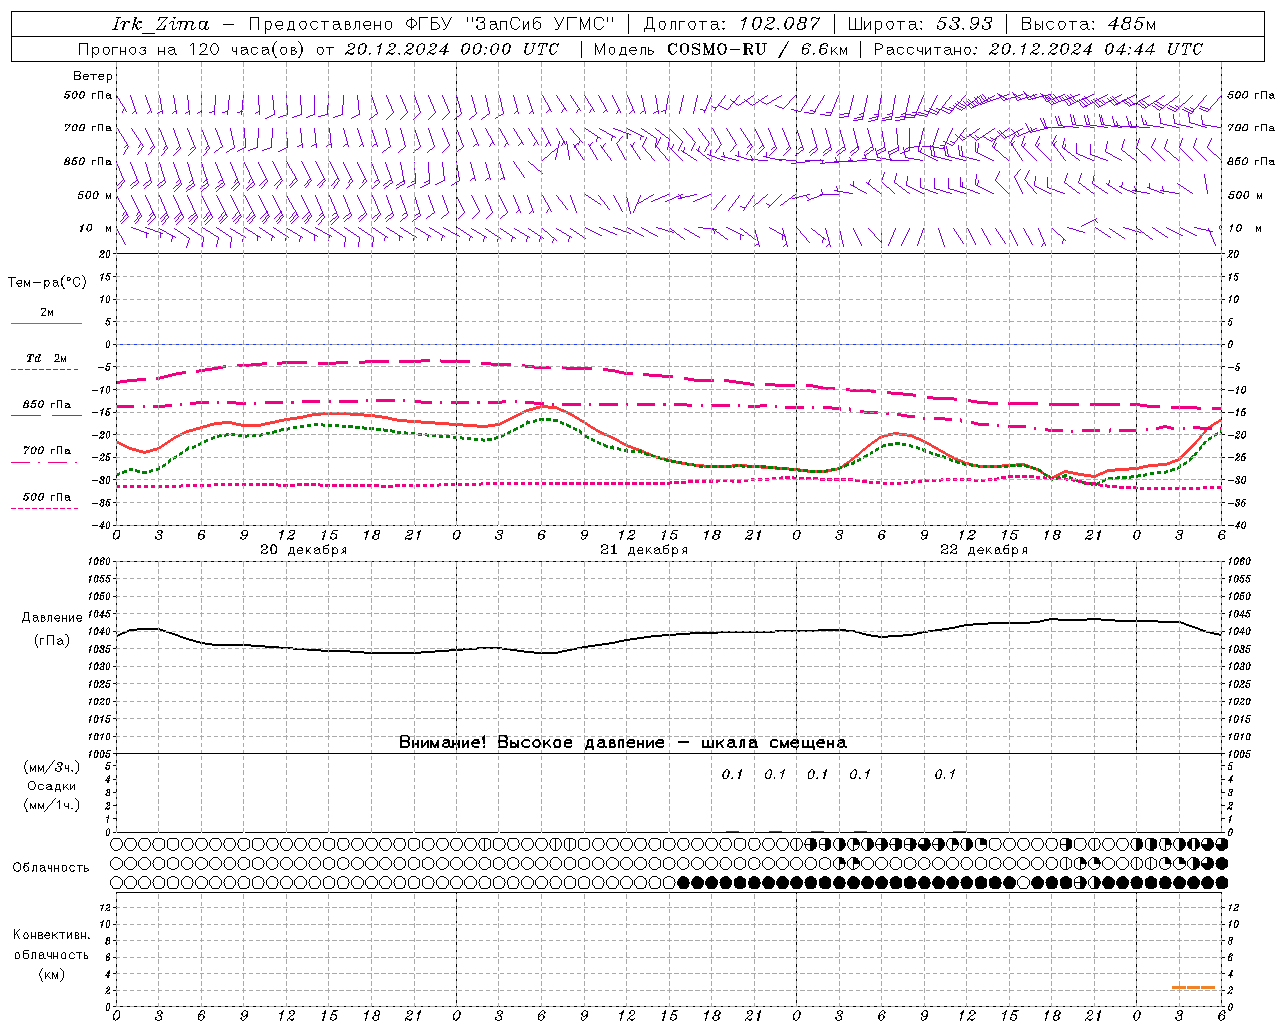Click the longitude value "Долгота: 102.087"
This screenshot has height=1024, width=1280.
(x=732, y=24)
